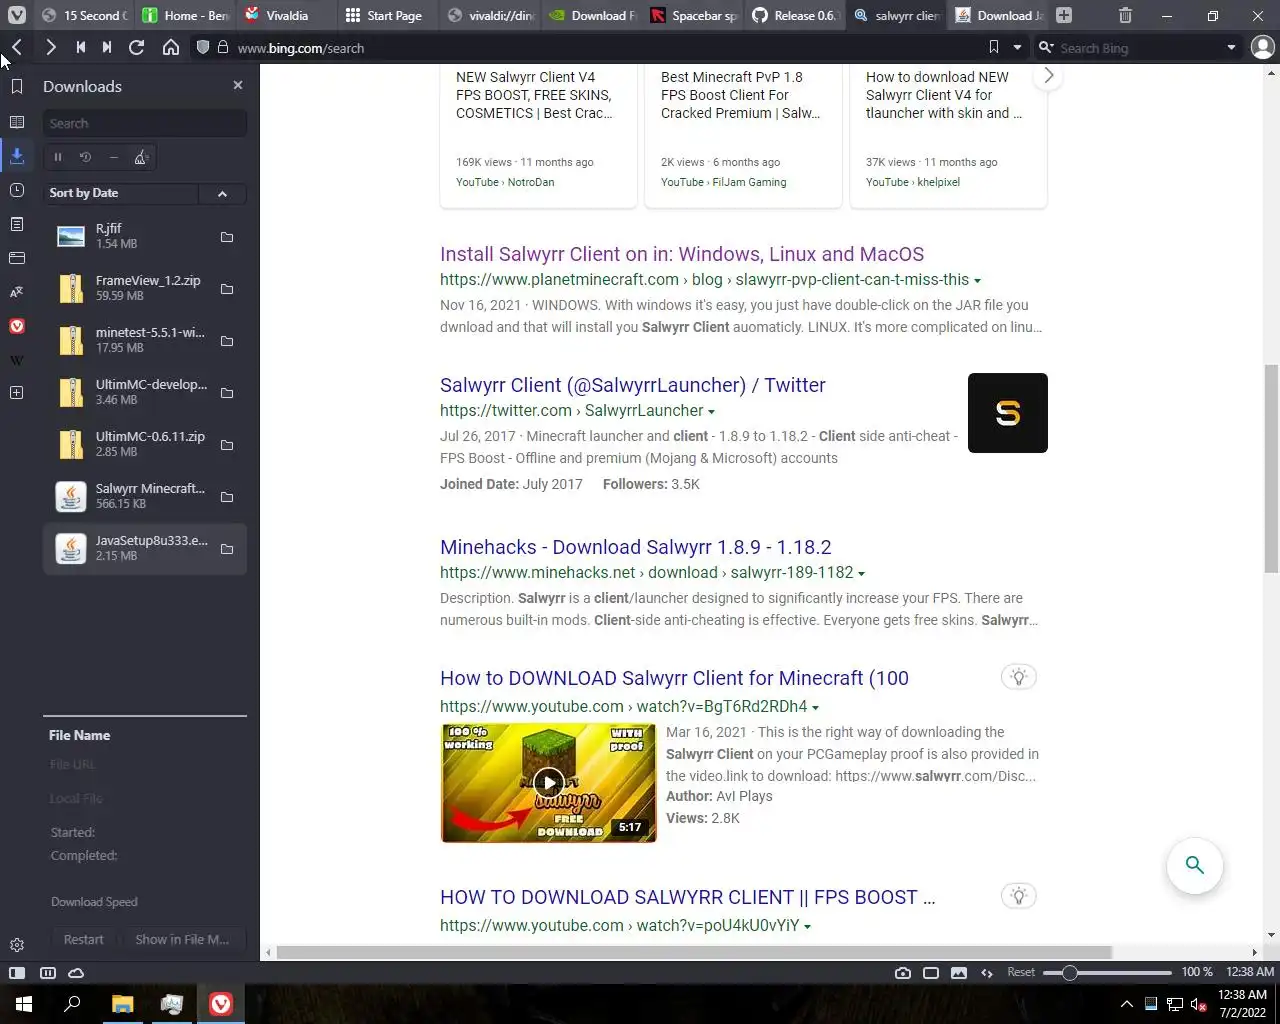Click Restart button in download details

tap(83, 939)
